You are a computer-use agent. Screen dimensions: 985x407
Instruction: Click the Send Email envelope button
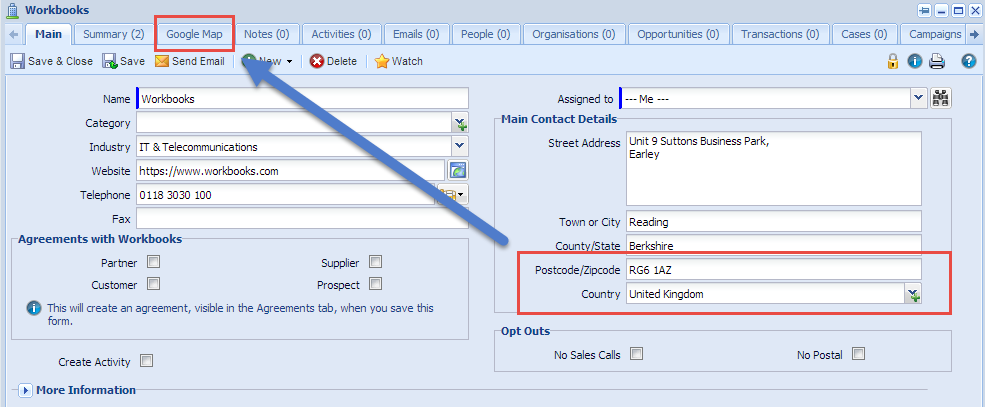pyautogui.click(x=190, y=62)
